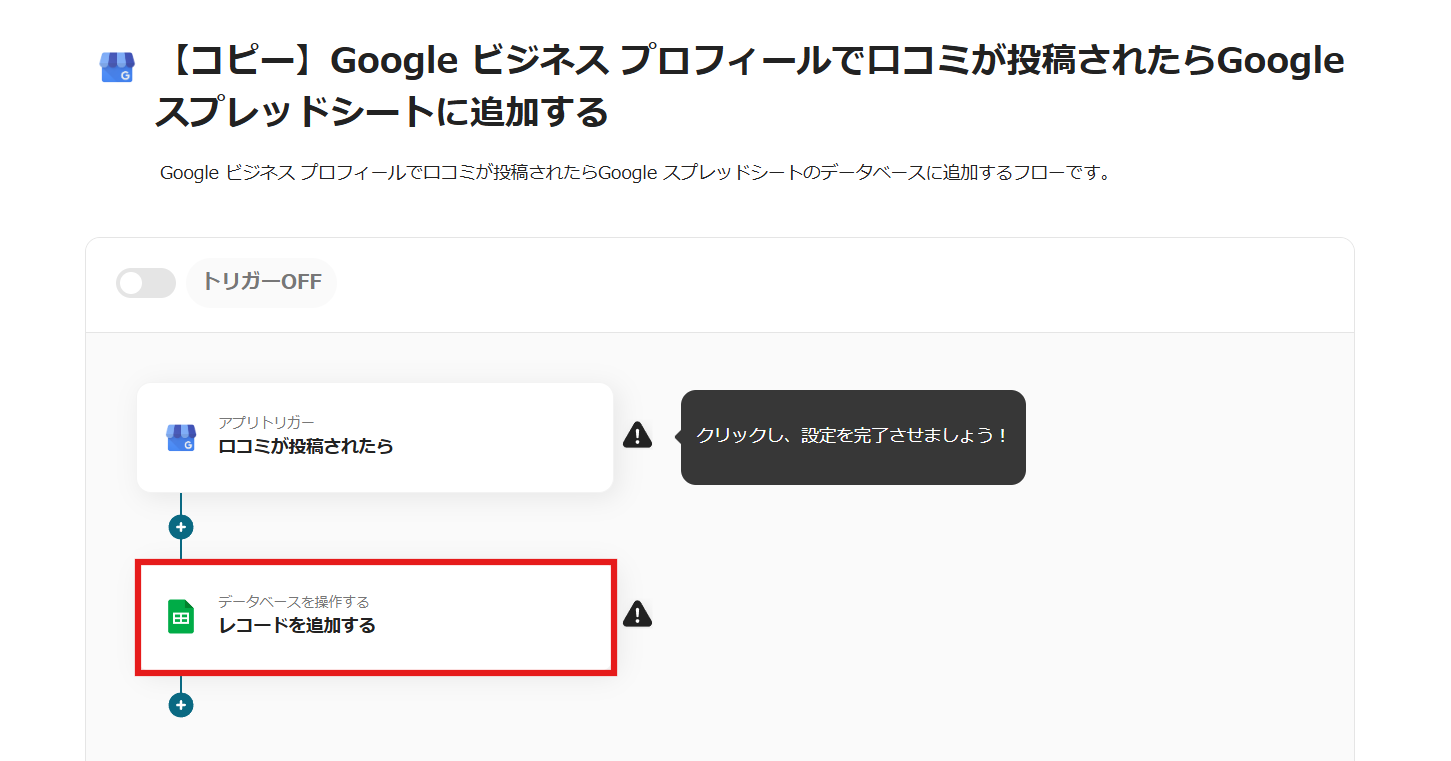Click the トリガーOFF label

(262, 282)
